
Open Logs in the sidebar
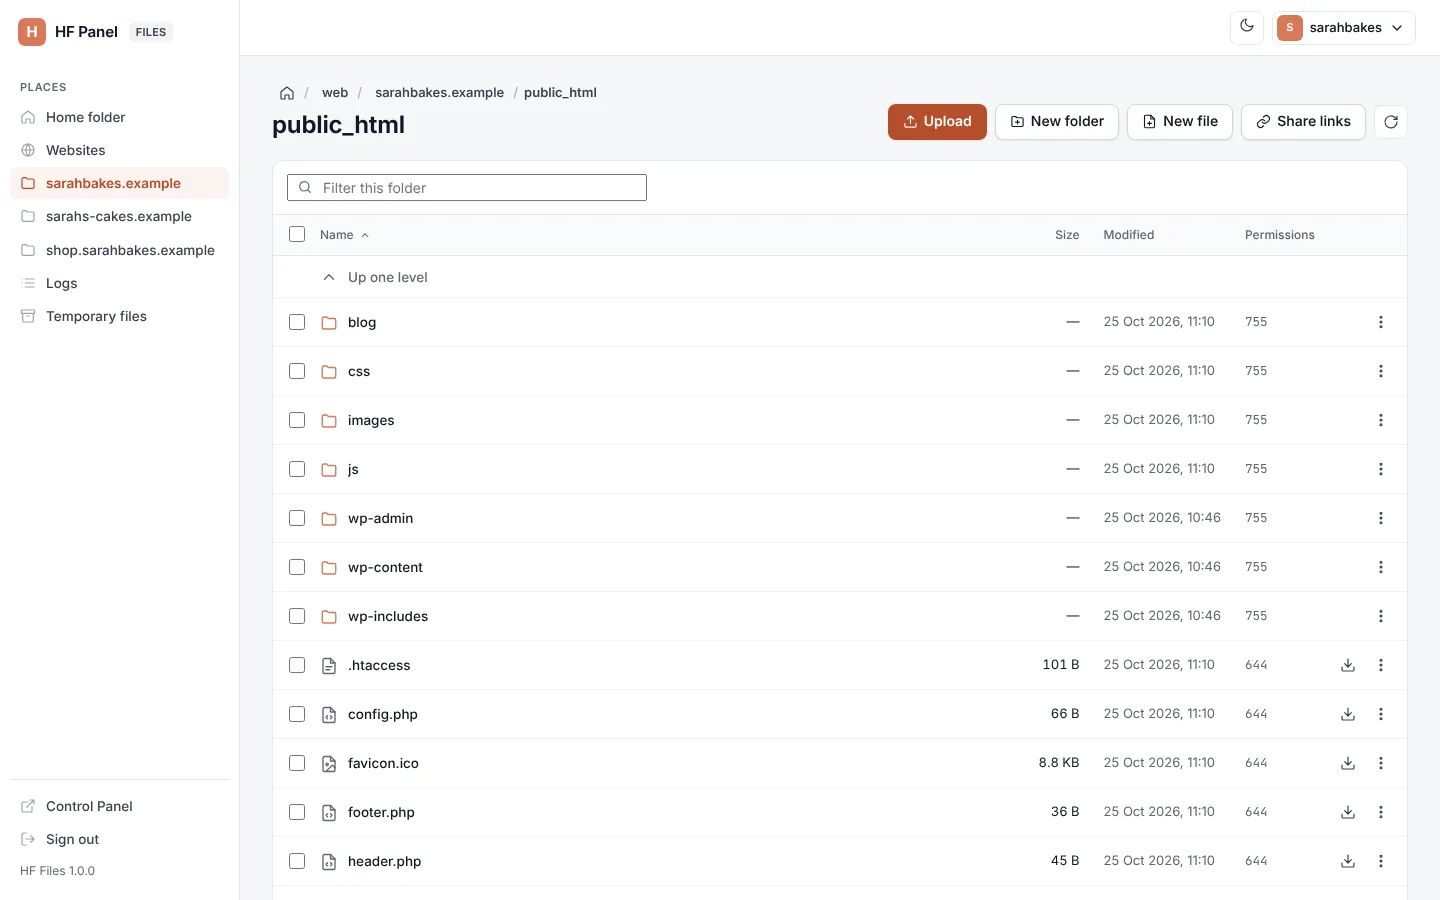119,283
